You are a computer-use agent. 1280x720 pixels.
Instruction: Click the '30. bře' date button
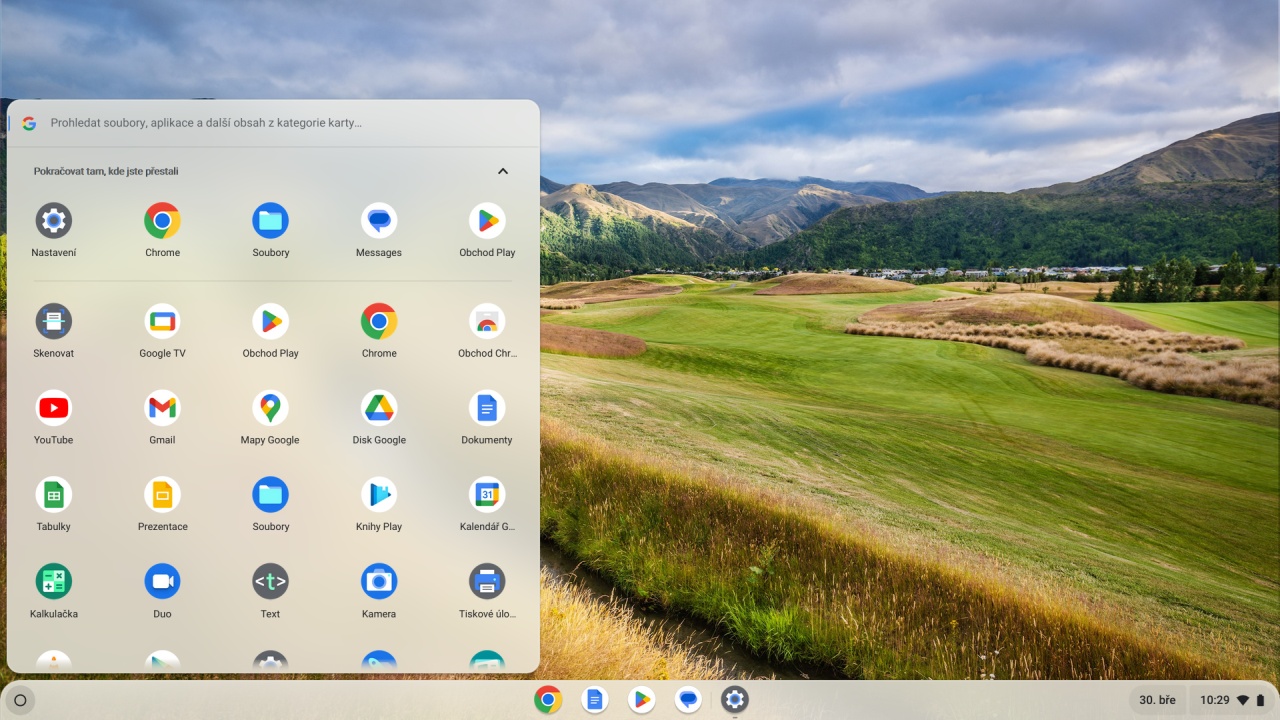coord(1157,700)
